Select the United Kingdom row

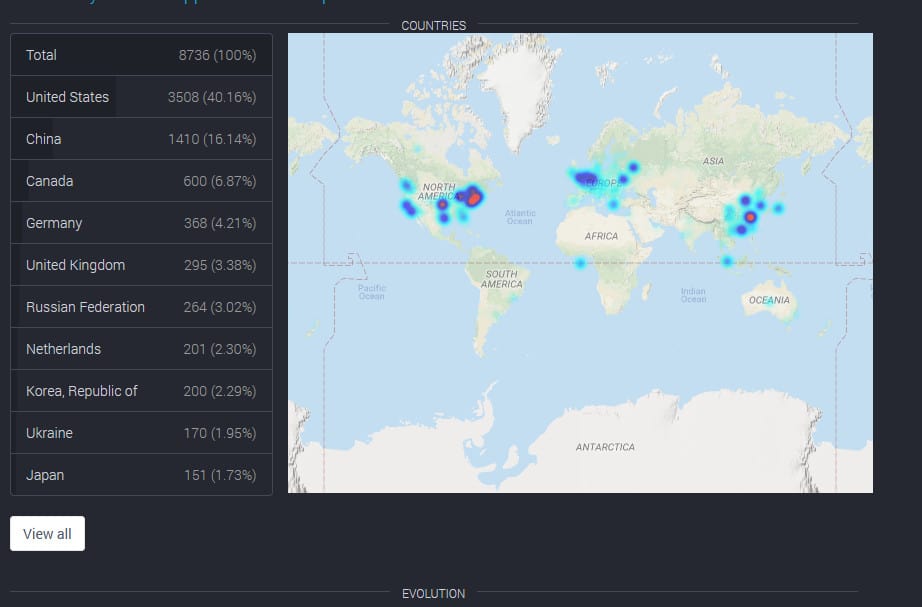[141, 265]
